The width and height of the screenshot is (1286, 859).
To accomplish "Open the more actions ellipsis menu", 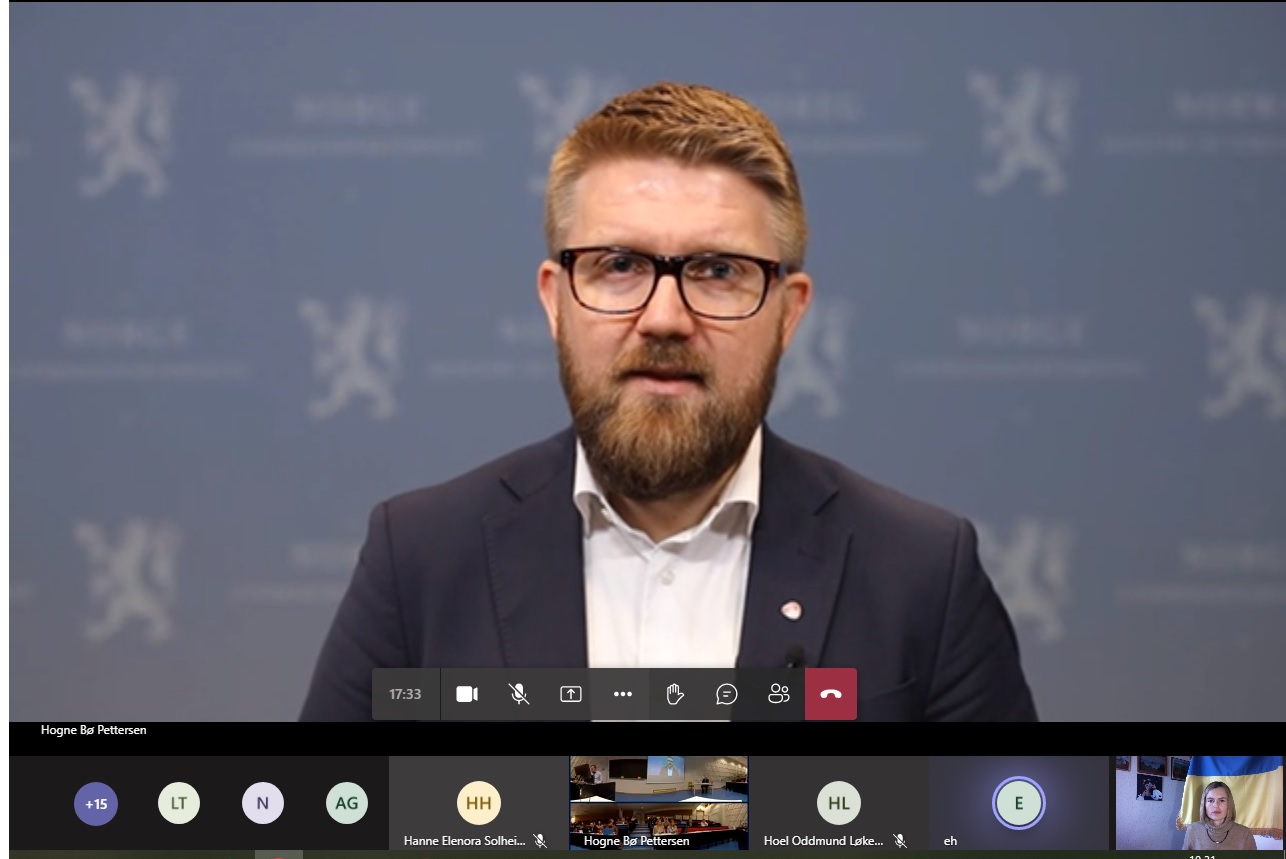I will [x=623, y=694].
